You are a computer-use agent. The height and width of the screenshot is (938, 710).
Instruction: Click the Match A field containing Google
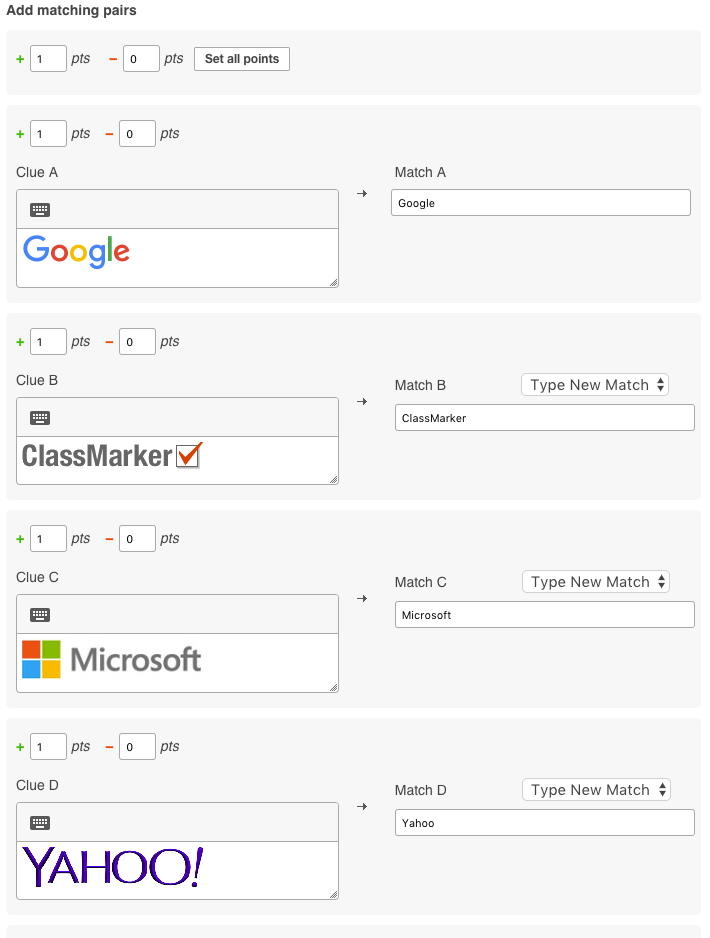(540, 203)
